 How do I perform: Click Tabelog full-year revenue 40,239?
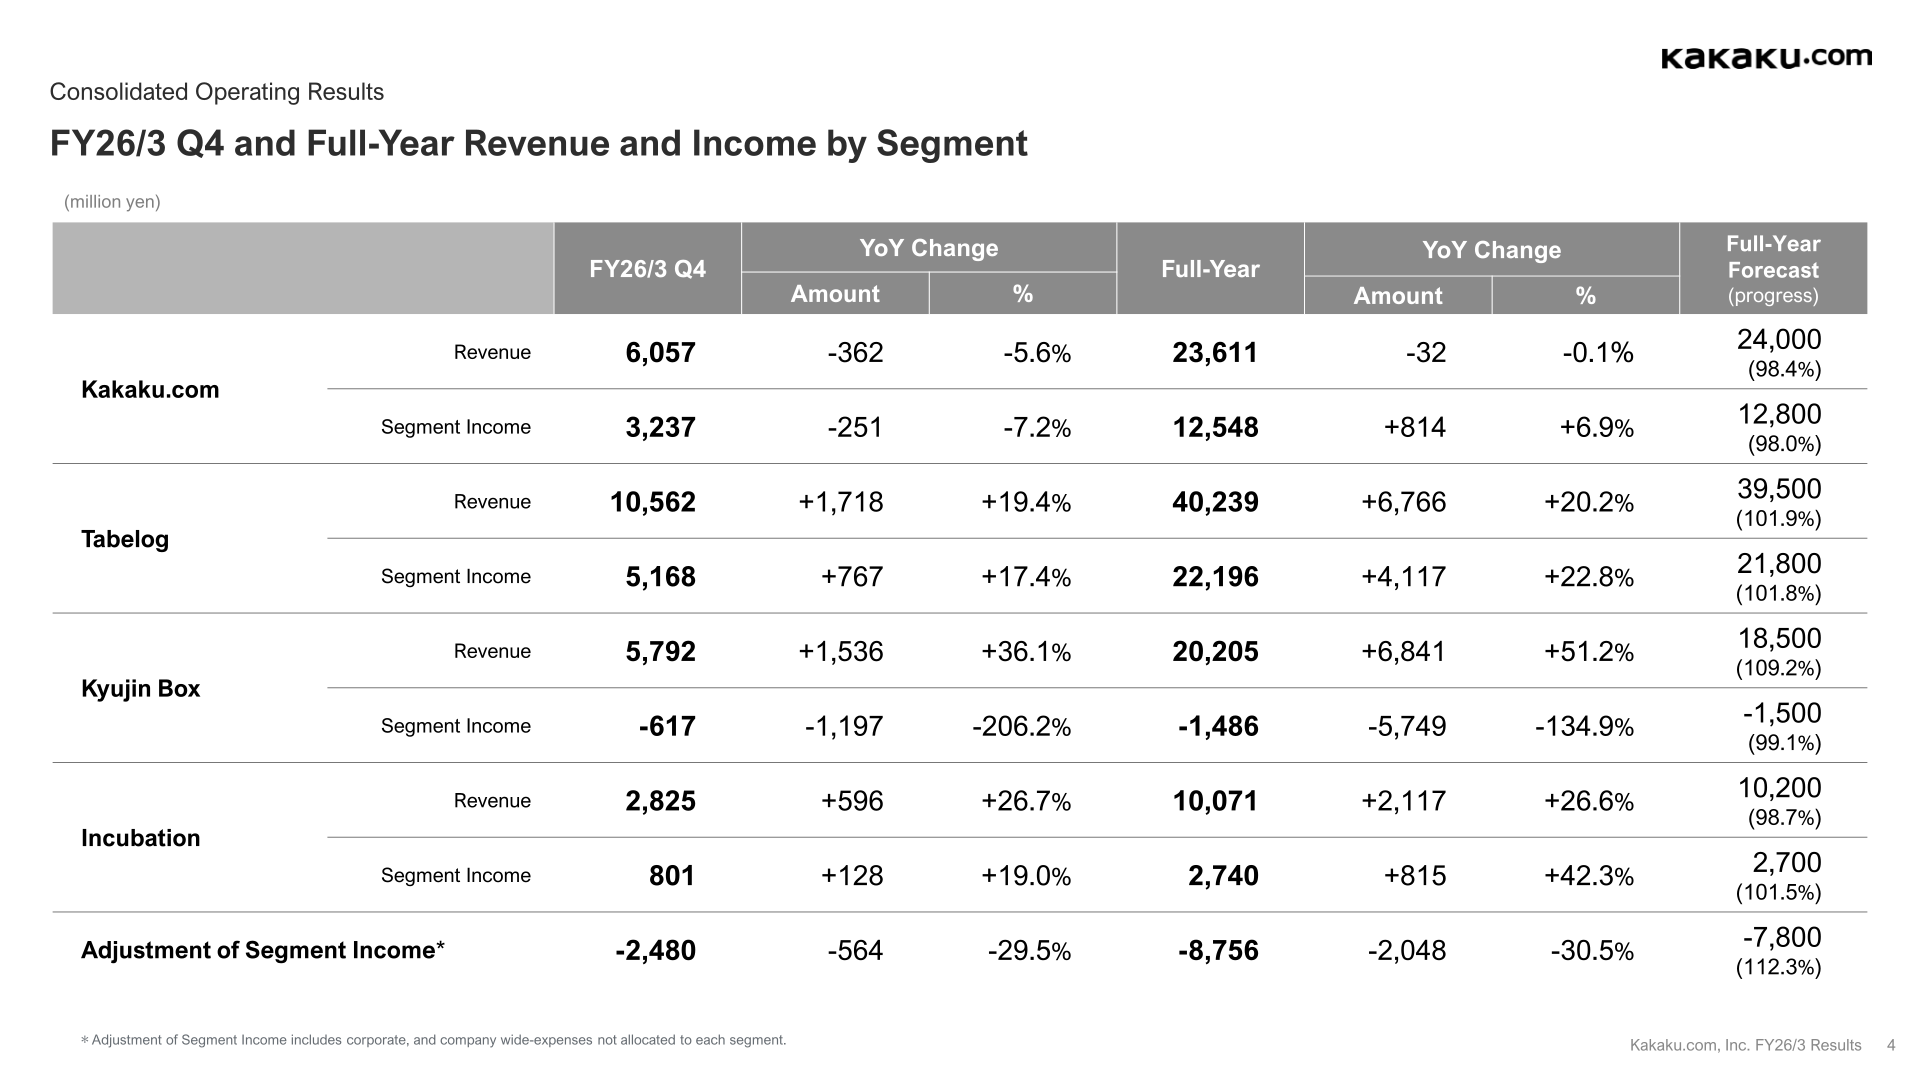coord(1215,502)
